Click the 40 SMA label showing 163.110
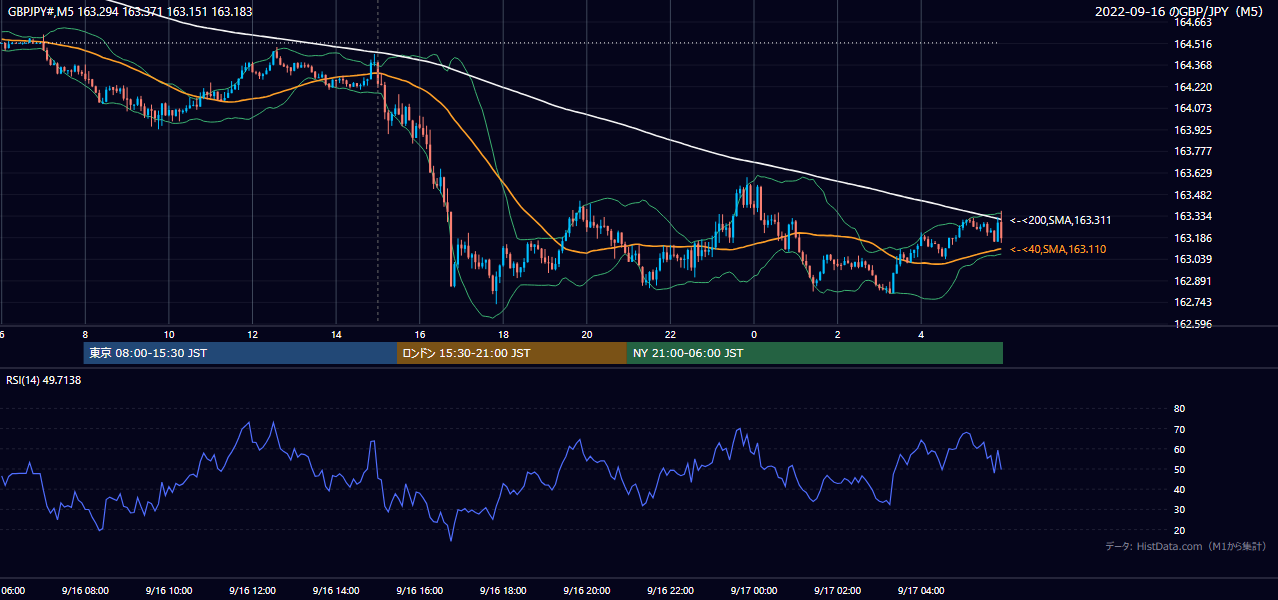Viewport: 1278px width, 600px height. (x=1059, y=249)
